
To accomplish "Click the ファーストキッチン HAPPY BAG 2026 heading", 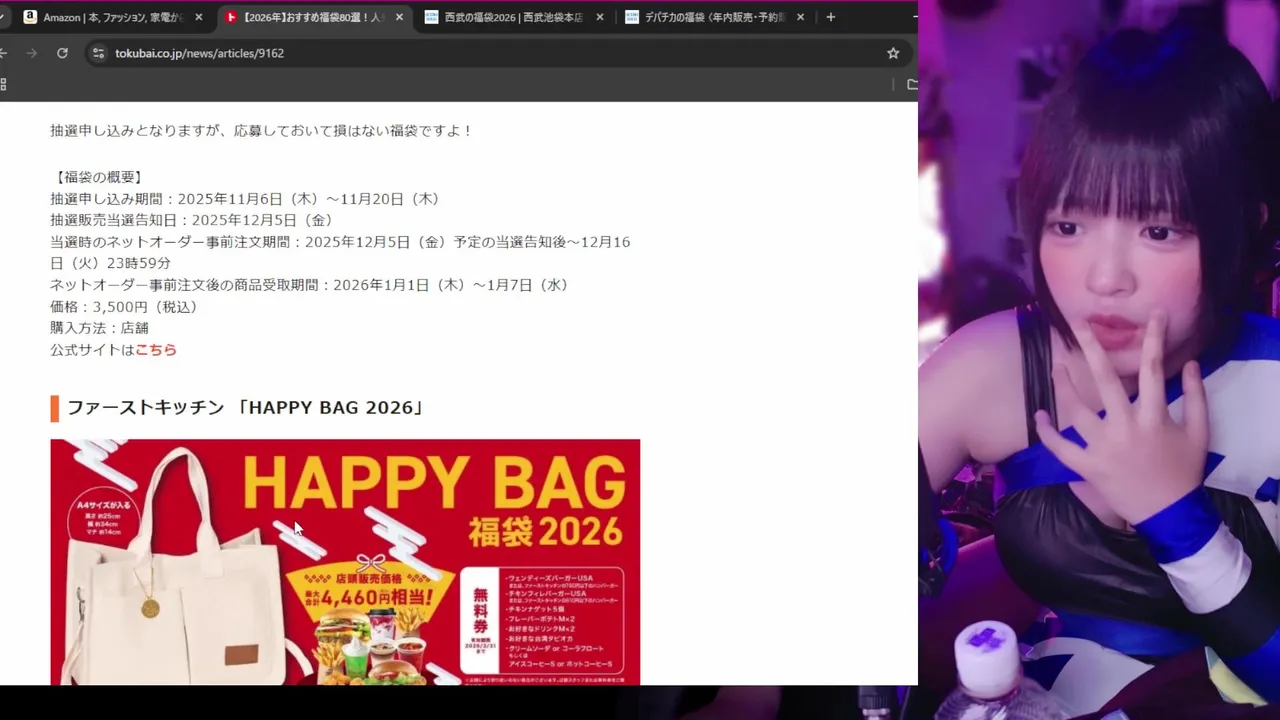I will click(245, 408).
